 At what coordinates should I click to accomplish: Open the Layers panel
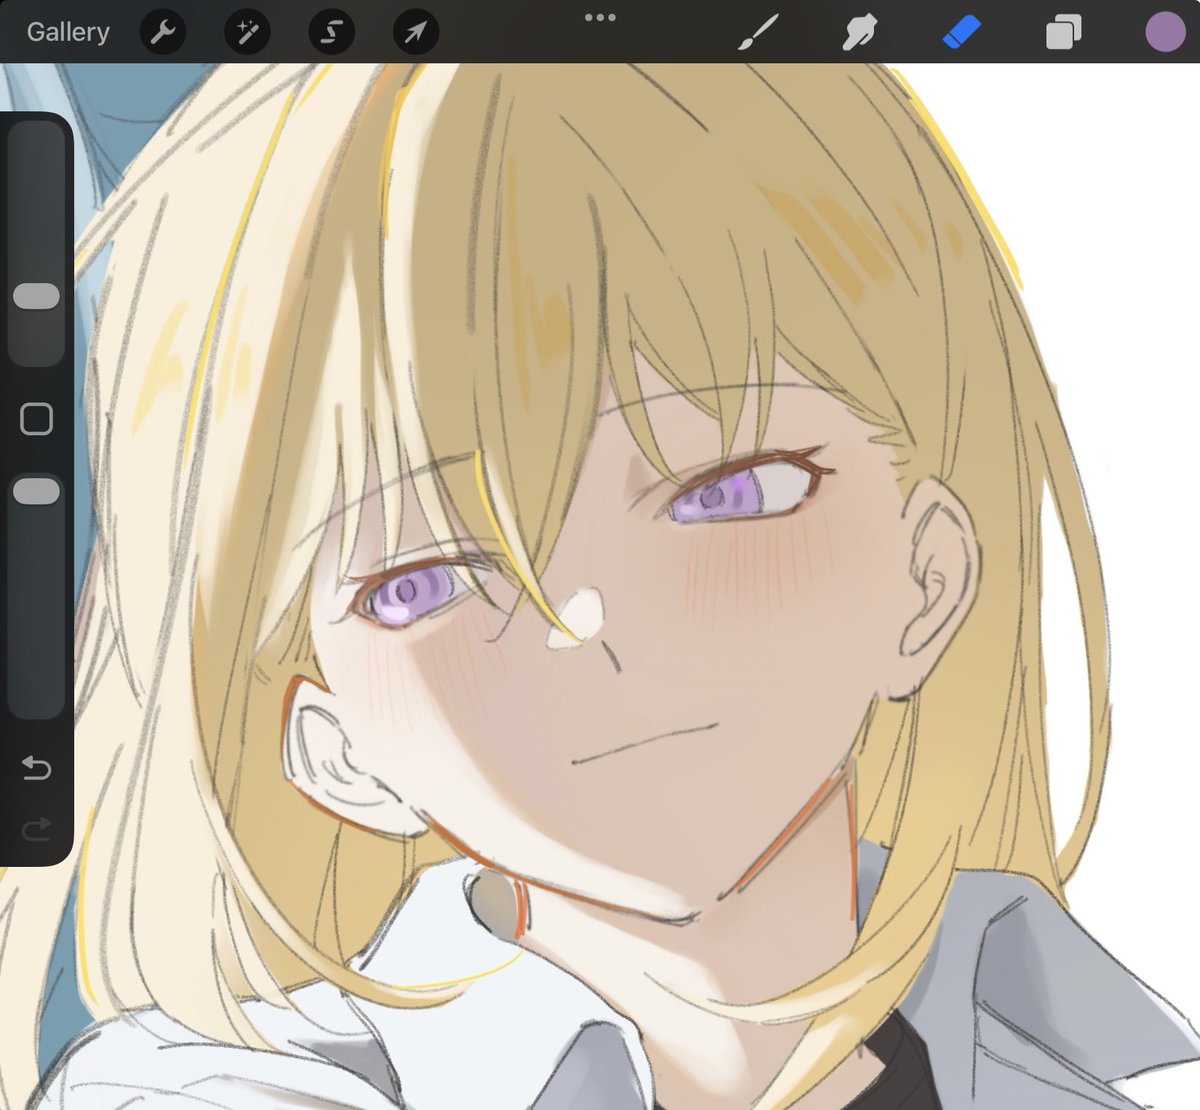point(1063,33)
